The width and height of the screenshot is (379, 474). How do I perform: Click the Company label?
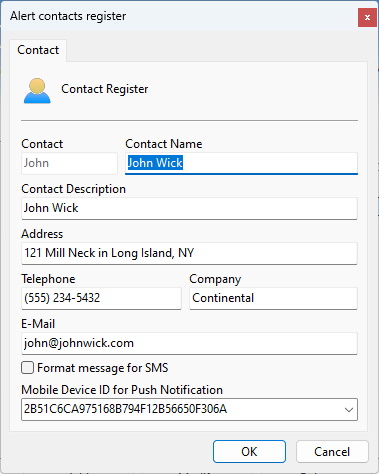click(215, 279)
